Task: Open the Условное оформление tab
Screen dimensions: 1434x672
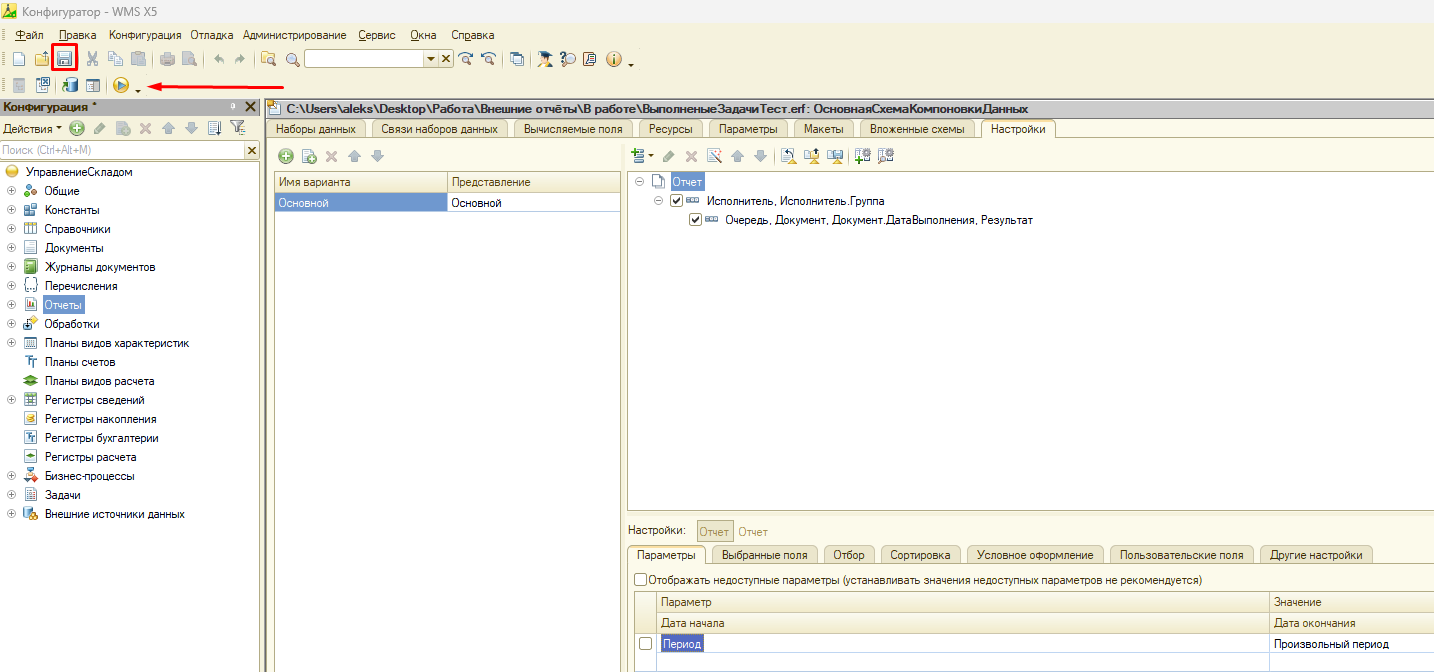Action: click(x=1035, y=555)
